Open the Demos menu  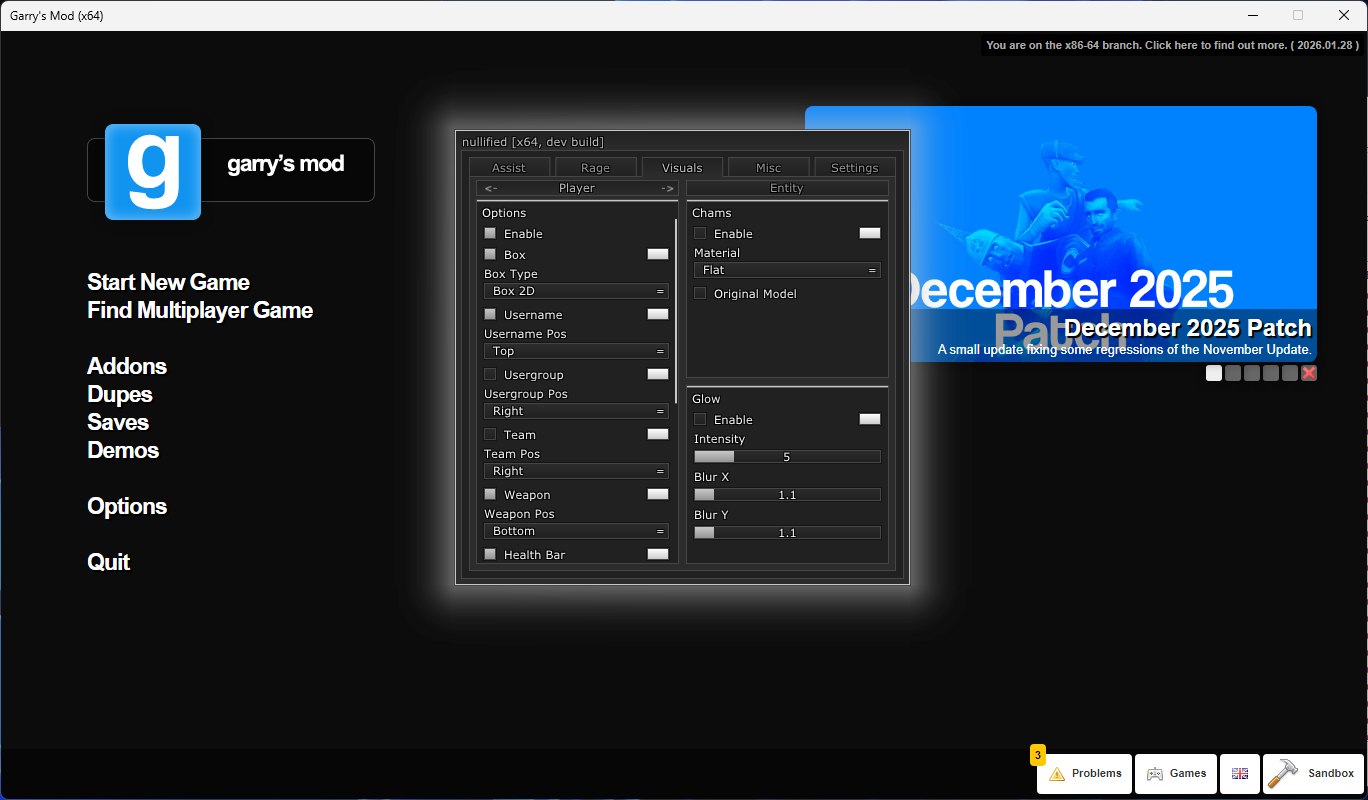pos(123,450)
